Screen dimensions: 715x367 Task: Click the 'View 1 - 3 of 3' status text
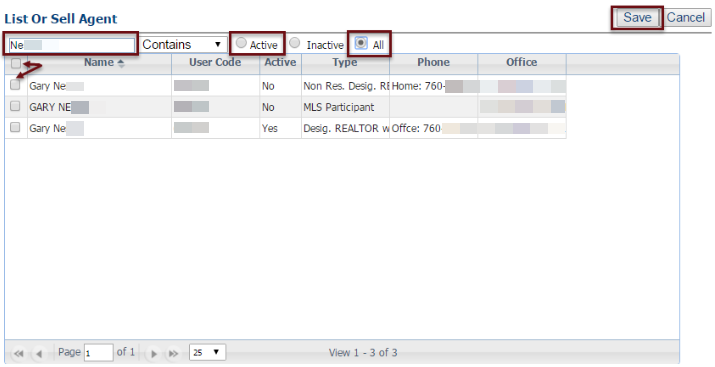coord(363,353)
